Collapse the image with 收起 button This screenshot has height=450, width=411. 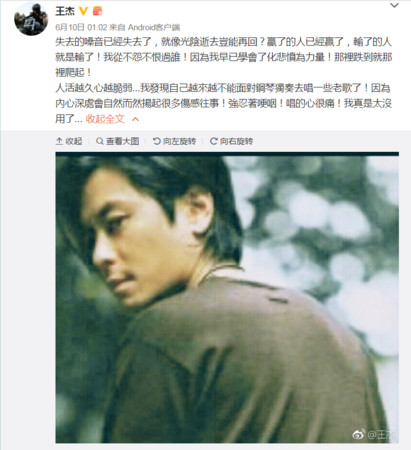pyautogui.click(x=69, y=141)
